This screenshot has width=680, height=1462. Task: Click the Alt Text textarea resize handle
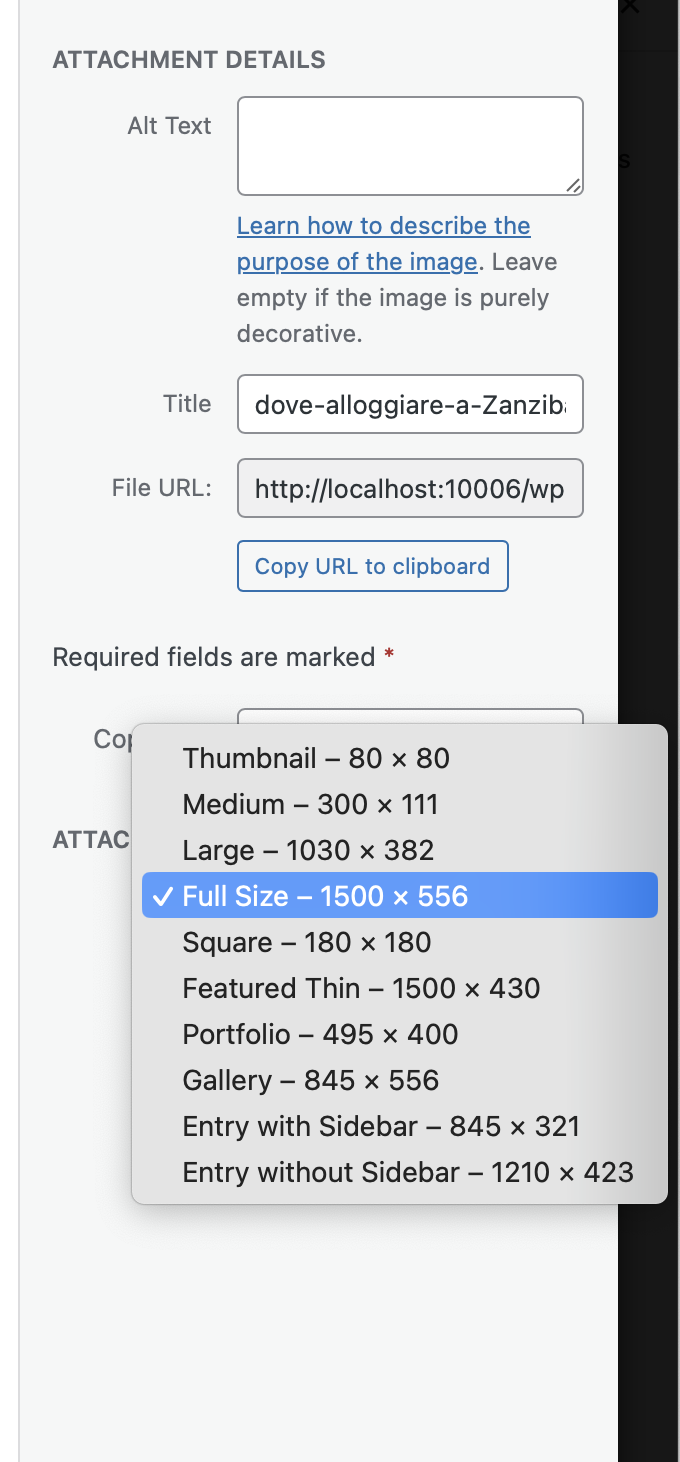573,185
